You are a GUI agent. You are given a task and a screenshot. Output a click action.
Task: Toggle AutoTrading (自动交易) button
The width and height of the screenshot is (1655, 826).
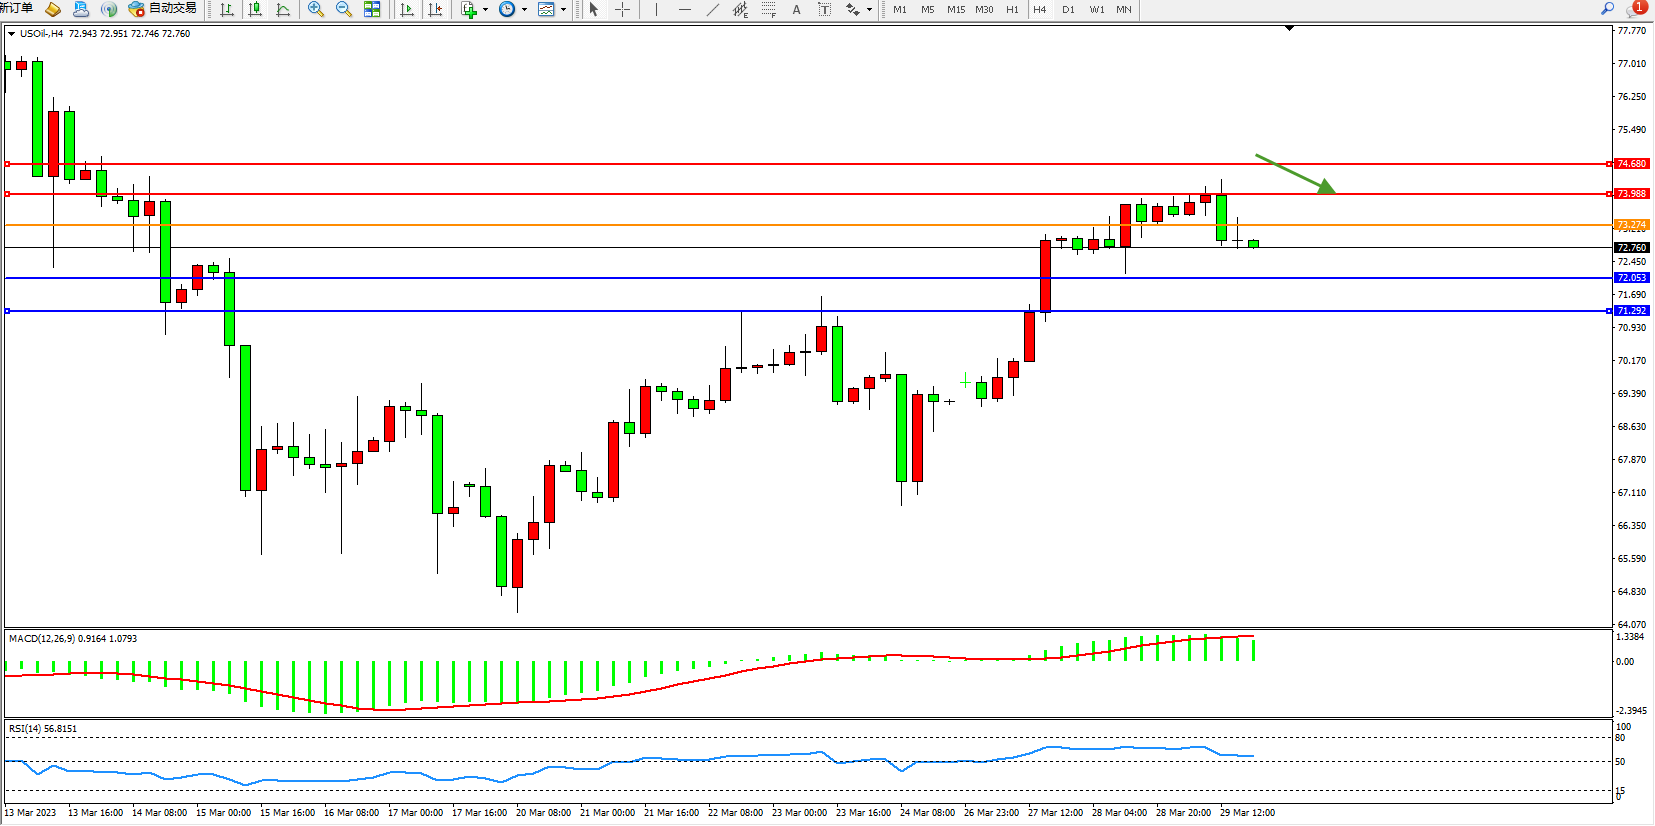point(162,9)
